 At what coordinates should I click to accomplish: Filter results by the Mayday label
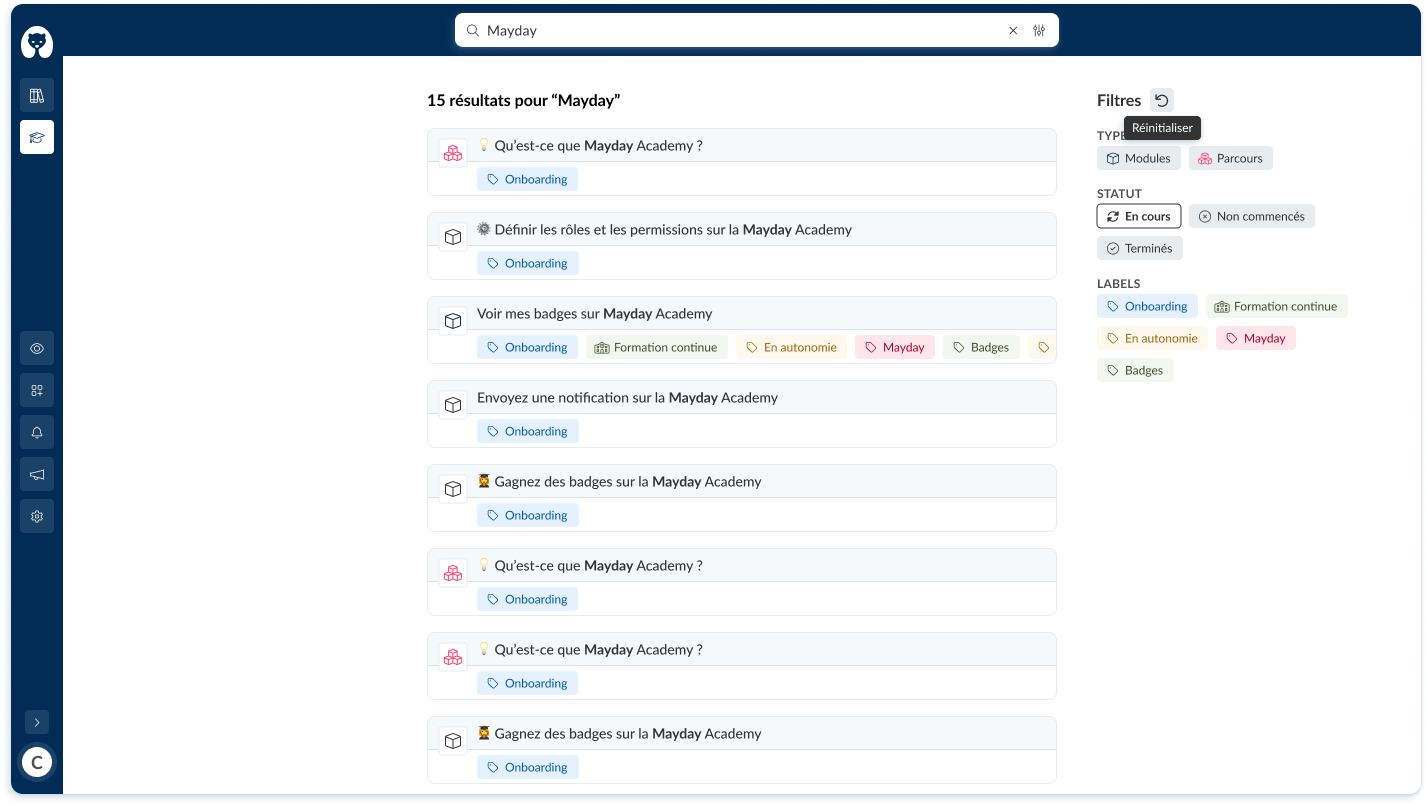pos(1255,338)
